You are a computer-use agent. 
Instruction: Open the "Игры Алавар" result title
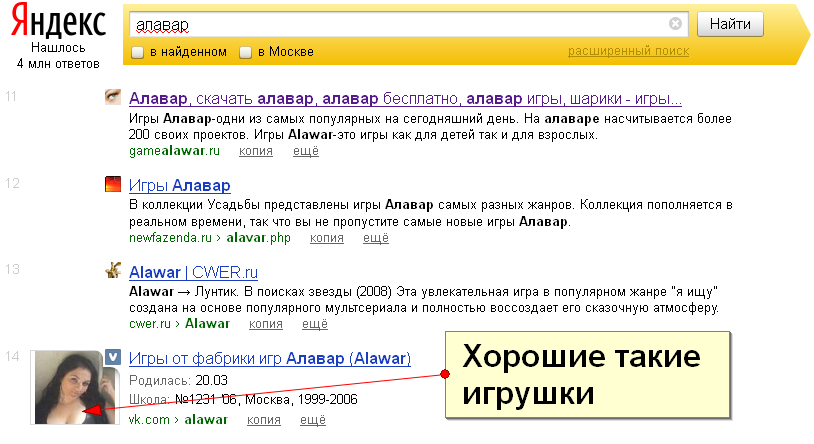[x=180, y=186]
